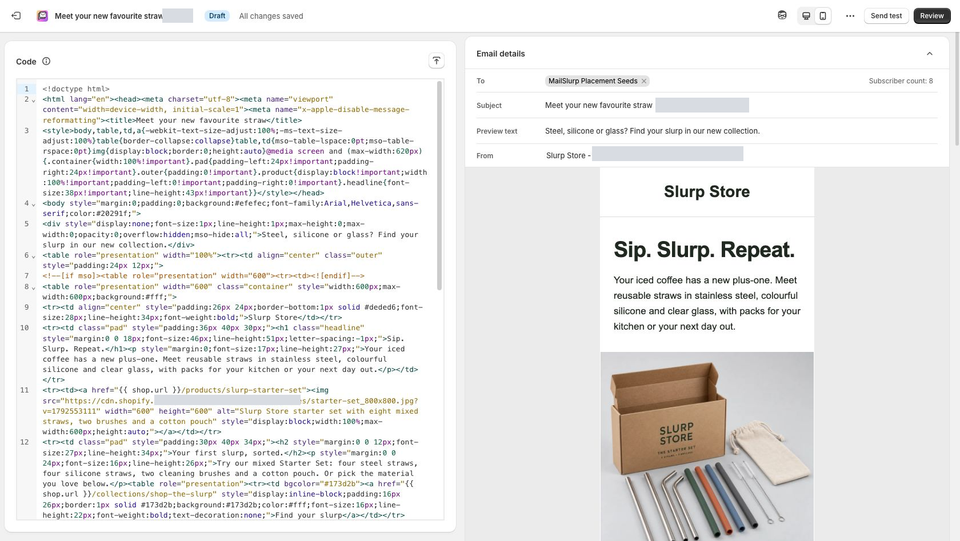Click the Code panel heading
The image size is (960, 541).
(26, 61)
